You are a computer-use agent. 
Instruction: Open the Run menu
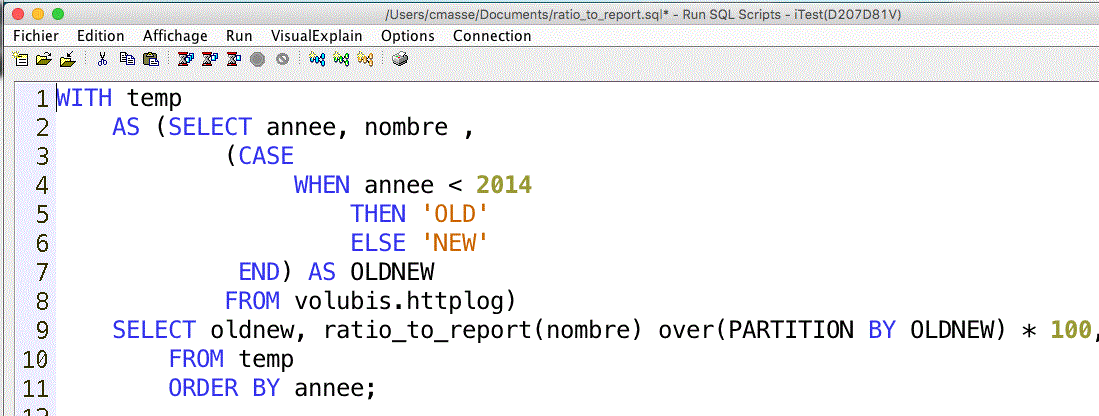239,36
